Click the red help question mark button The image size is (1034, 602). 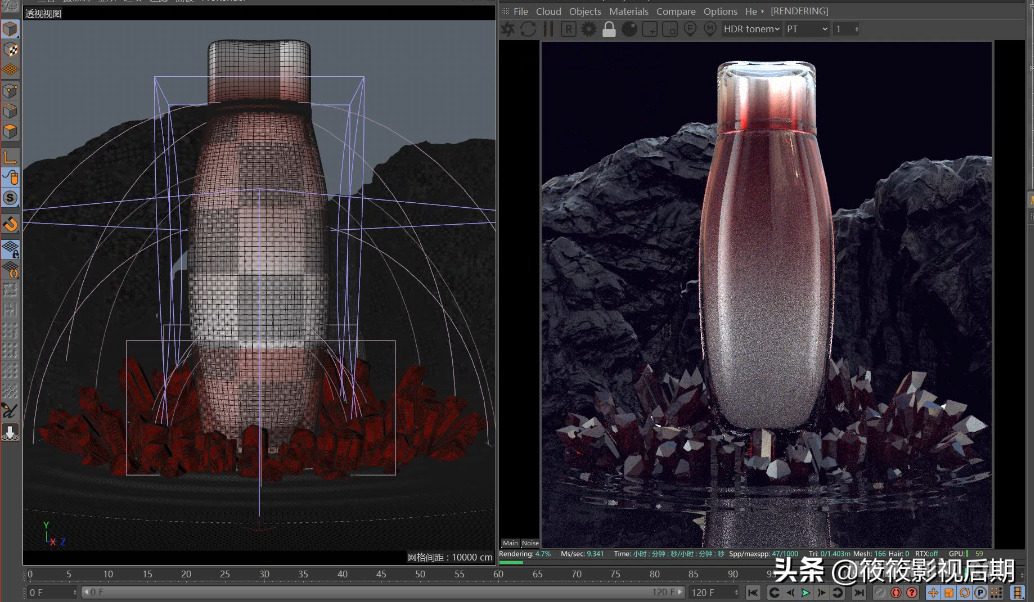coord(911,591)
